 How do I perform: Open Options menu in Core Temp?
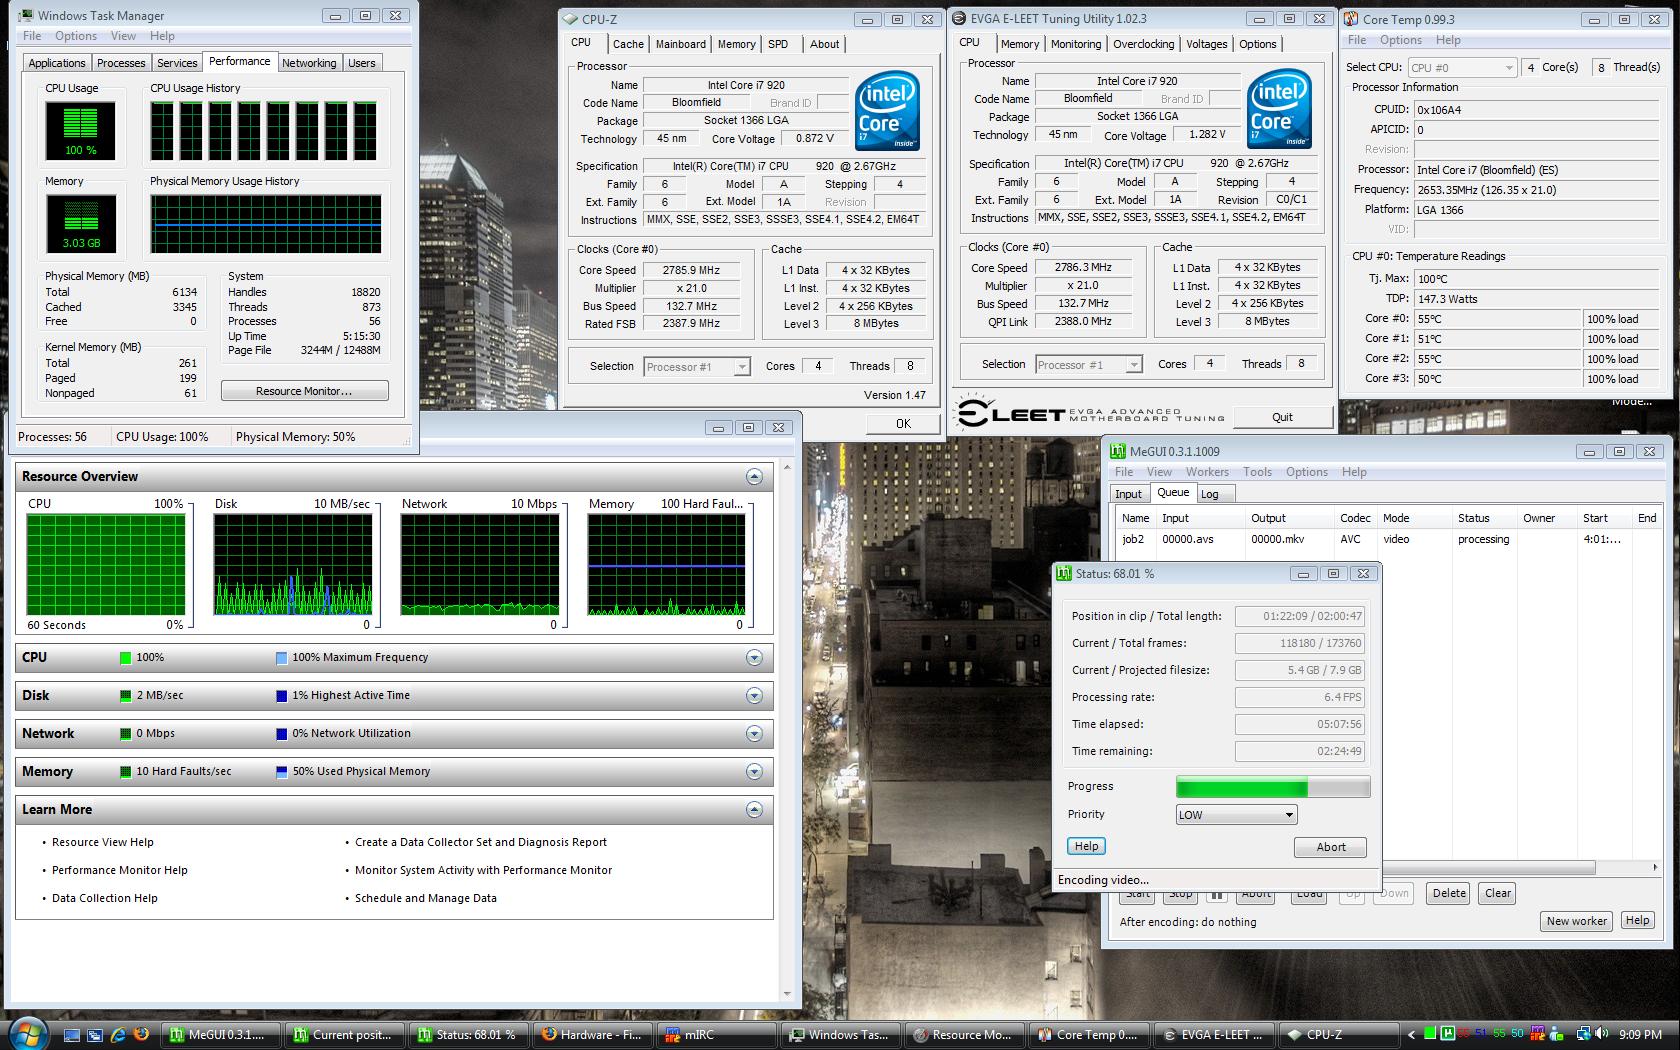click(1400, 40)
